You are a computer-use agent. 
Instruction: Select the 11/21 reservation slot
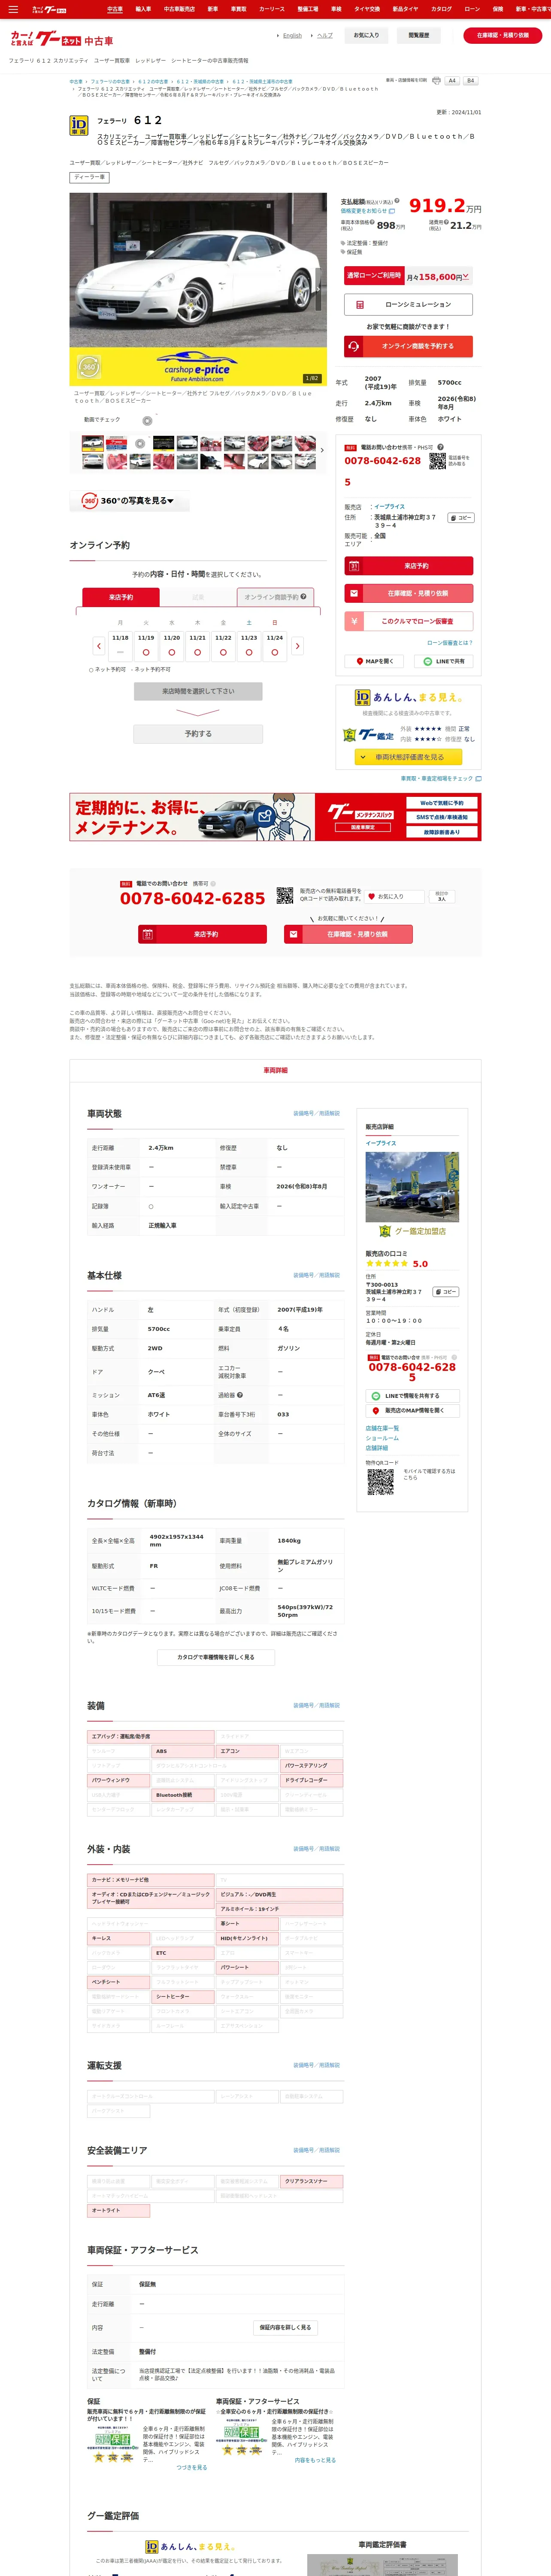[198, 646]
